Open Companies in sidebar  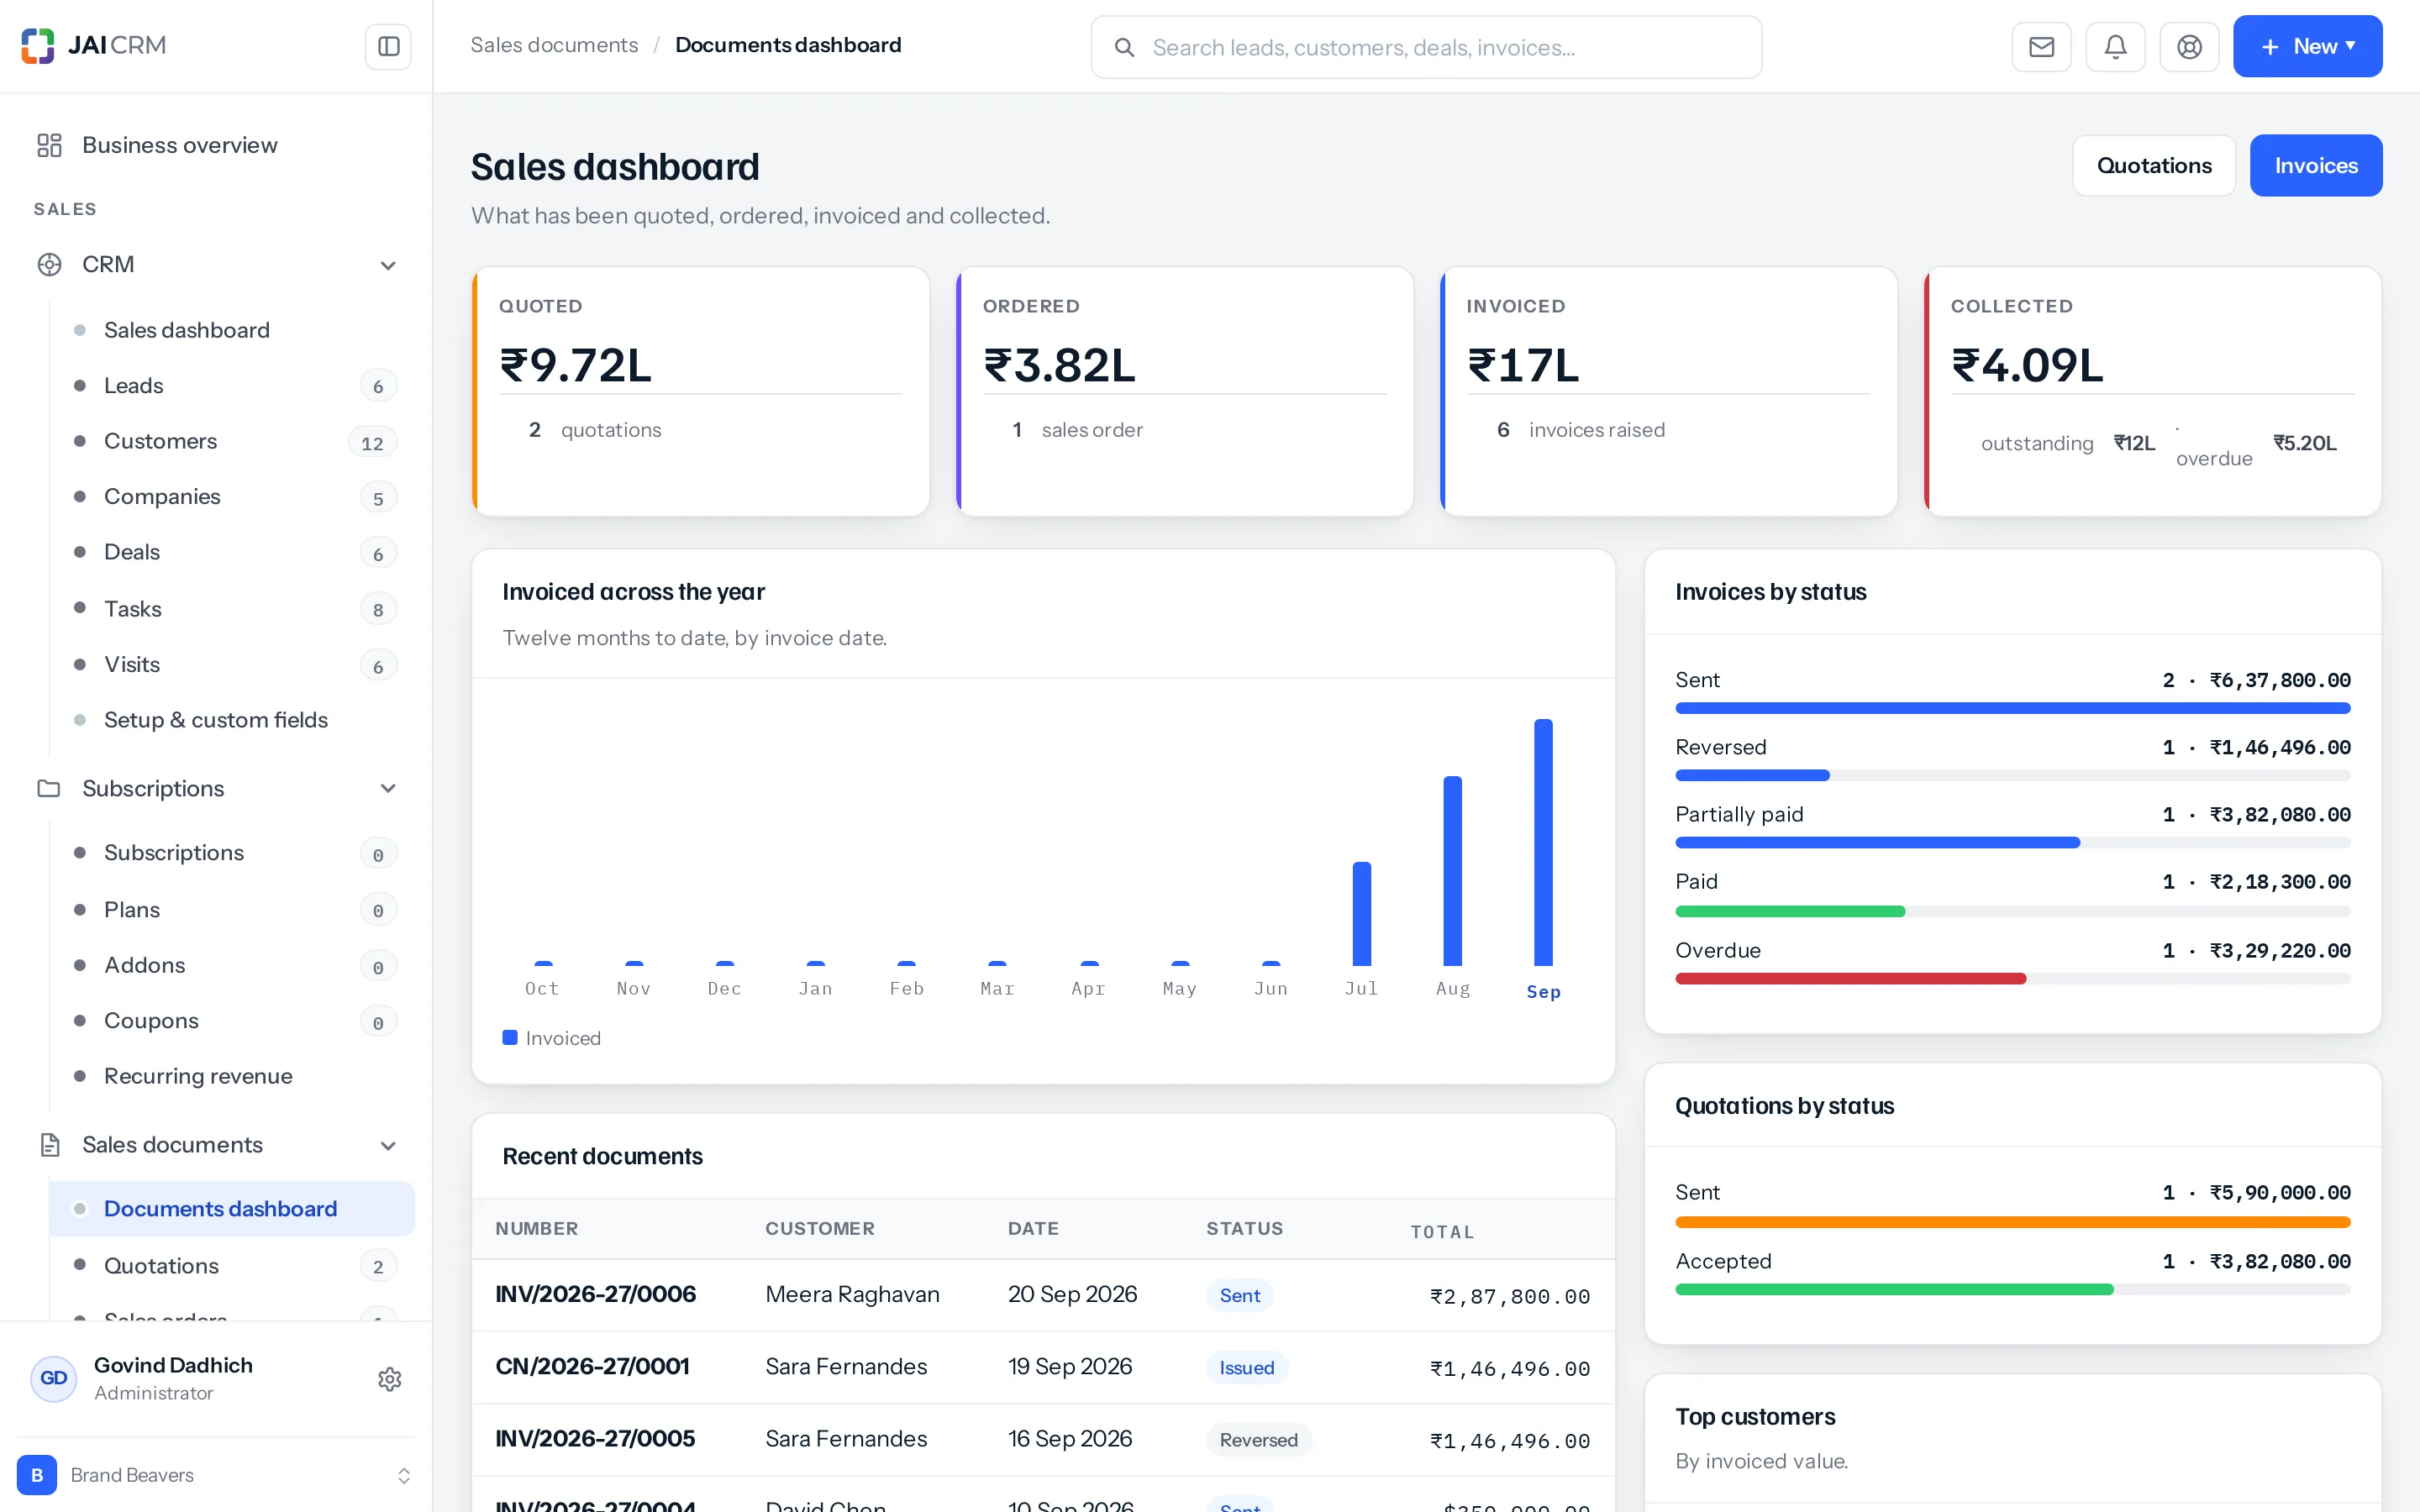tap(232, 497)
